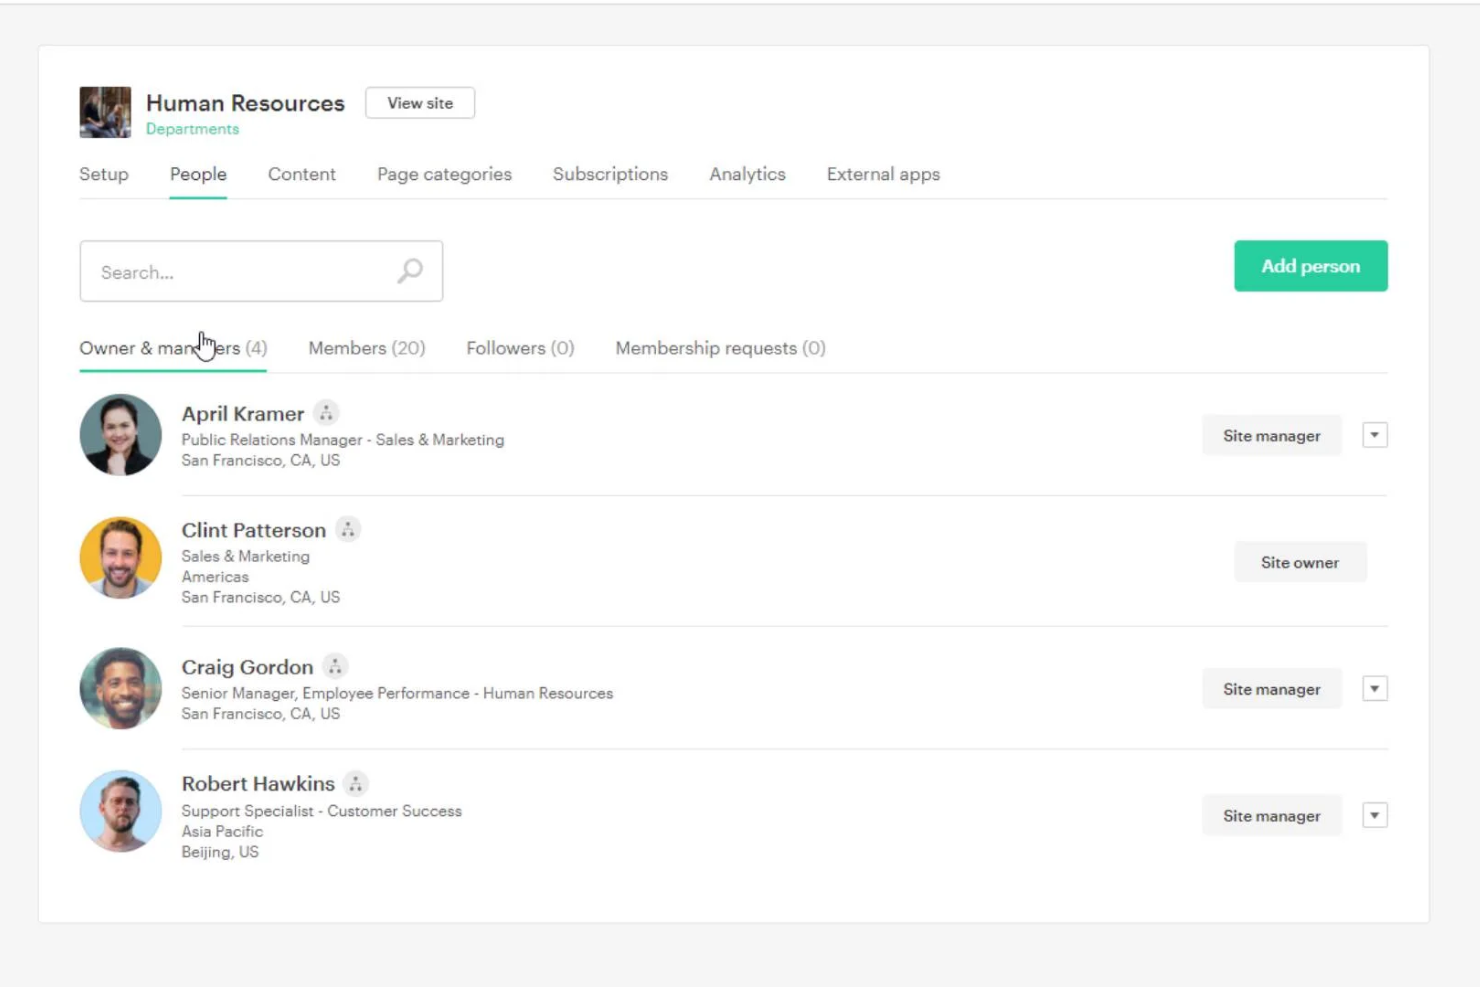Switch to the Setup tab

(x=103, y=174)
